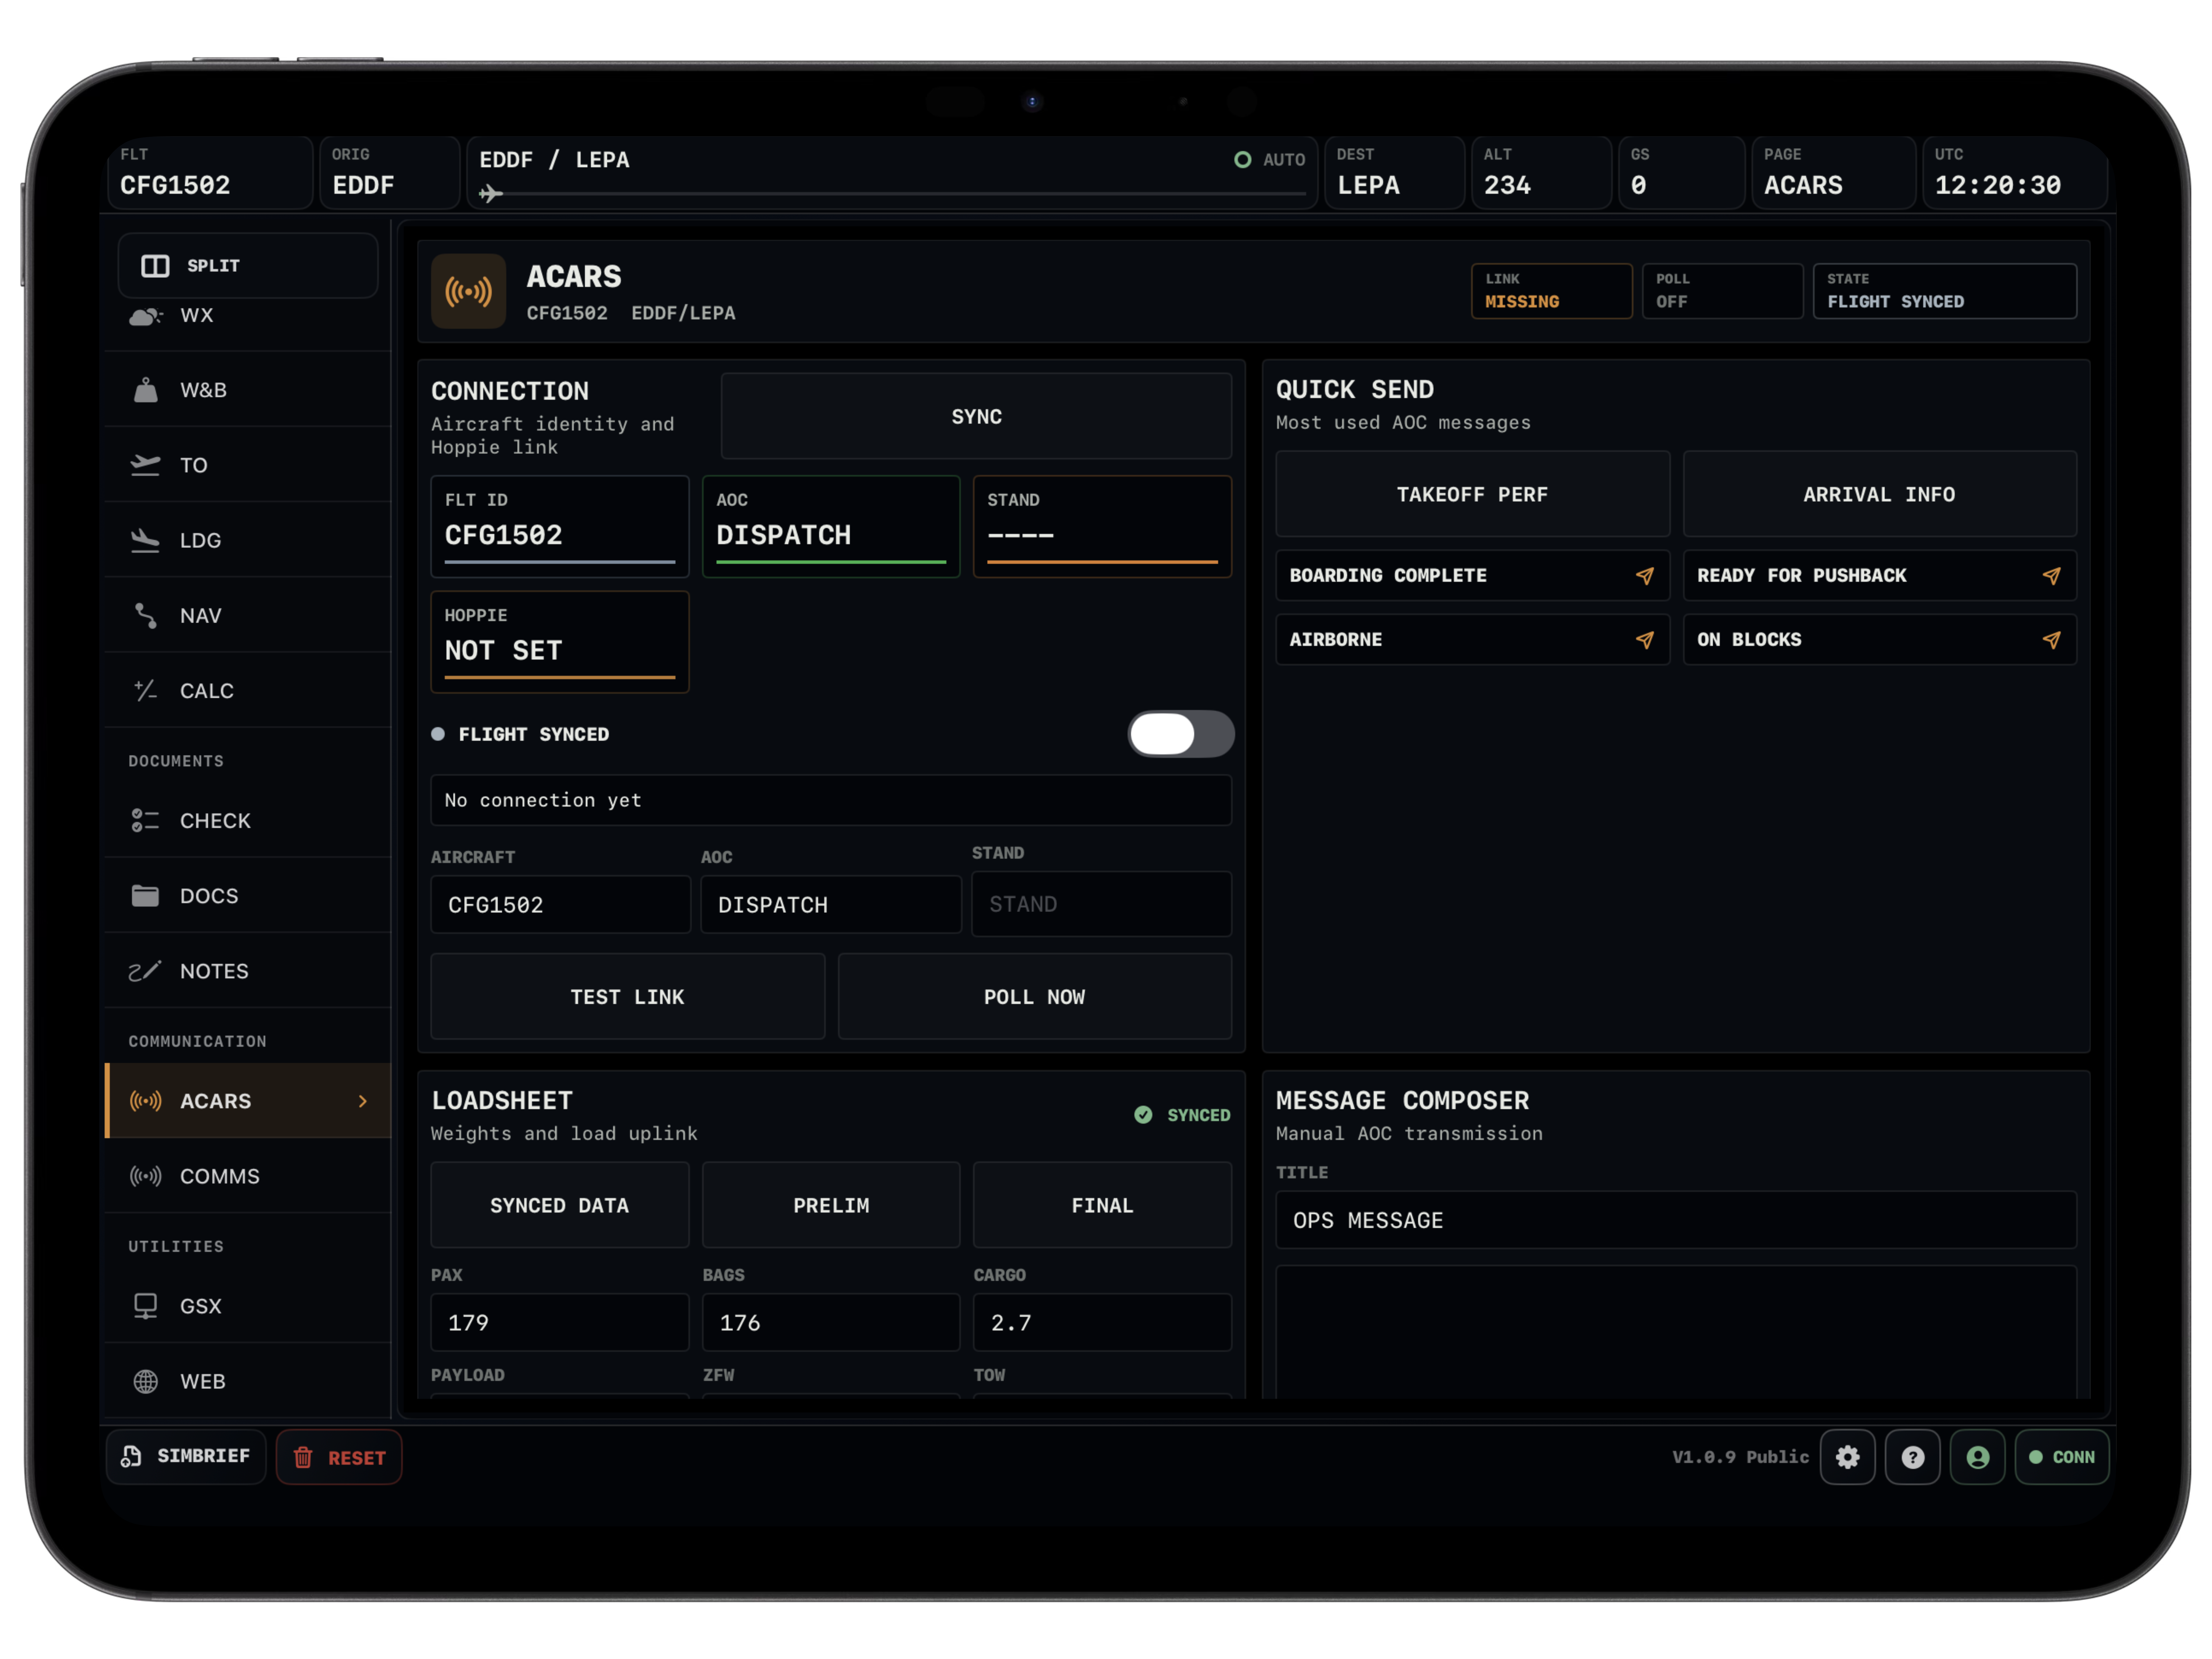Open the CALC calculator icon
This screenshot has height=1659, width=2212.
point(146,690)
